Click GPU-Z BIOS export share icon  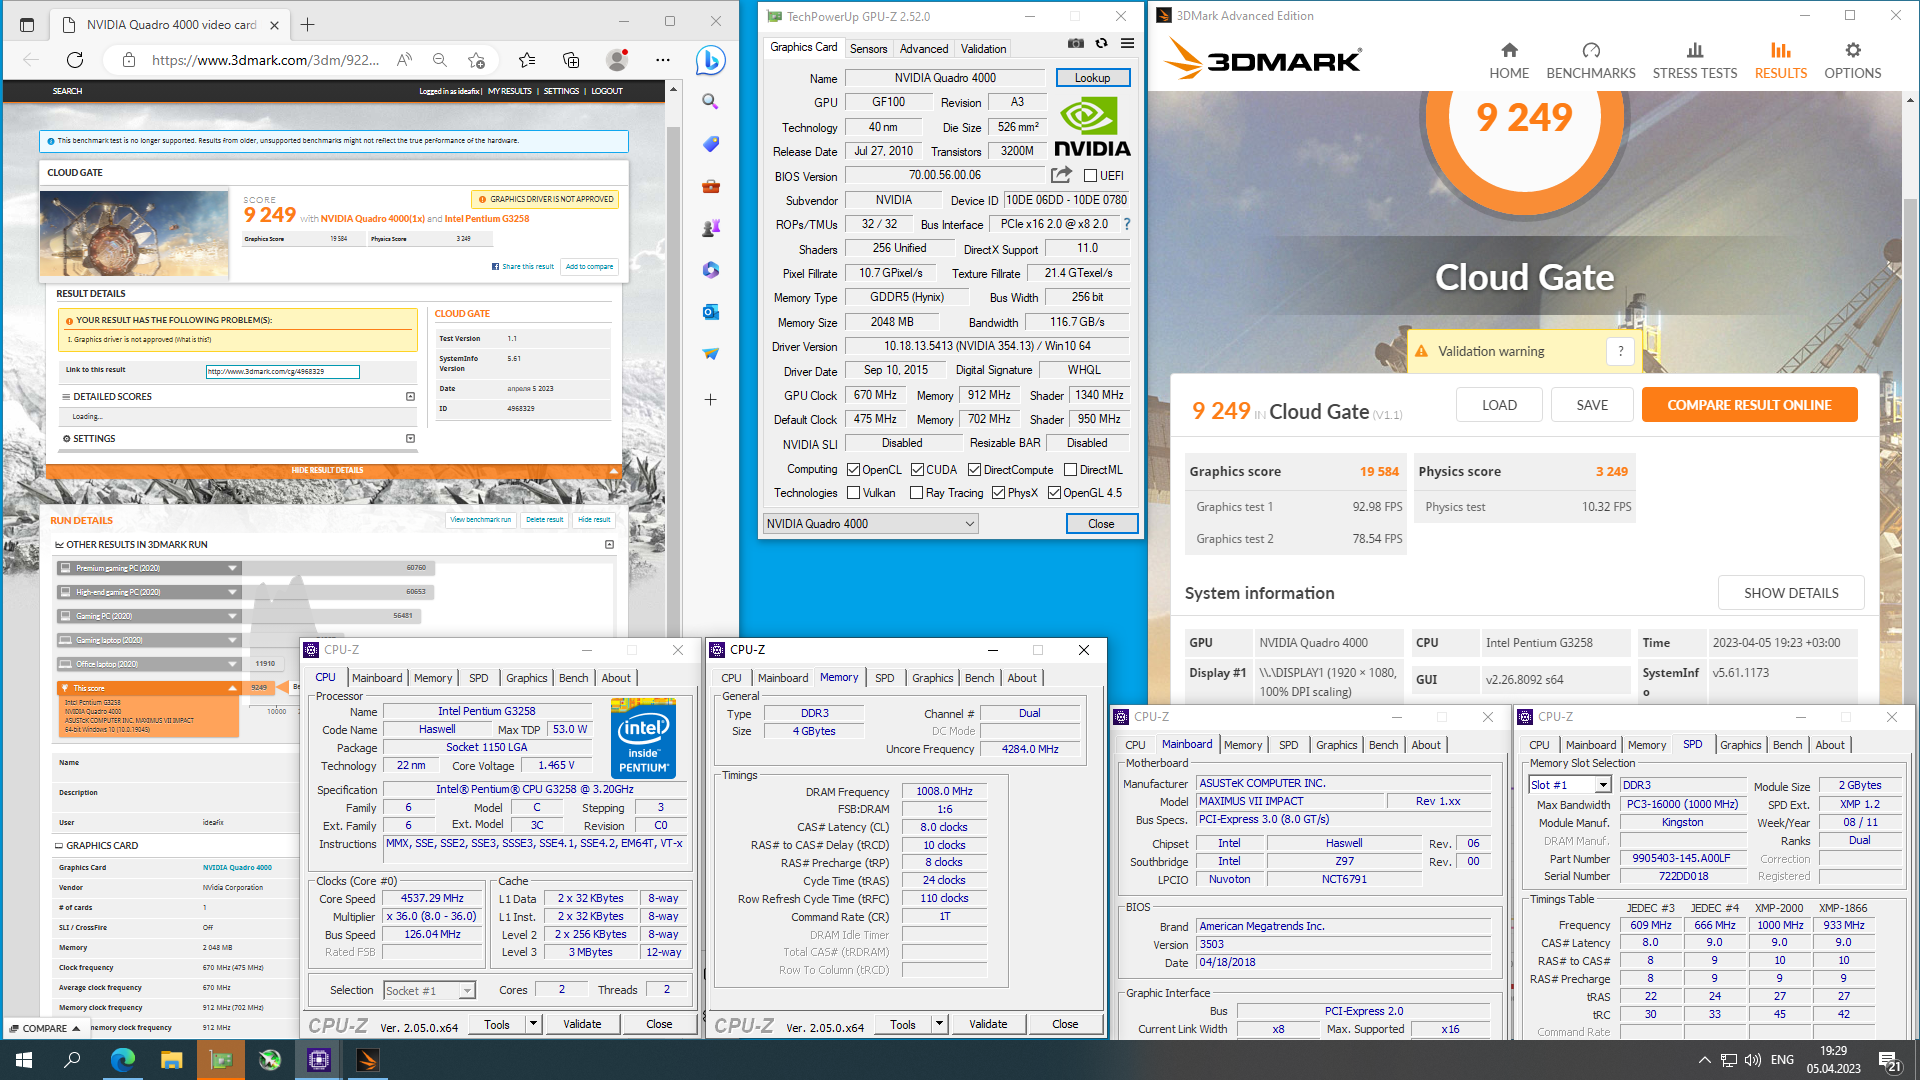(x=1061, y=175)
